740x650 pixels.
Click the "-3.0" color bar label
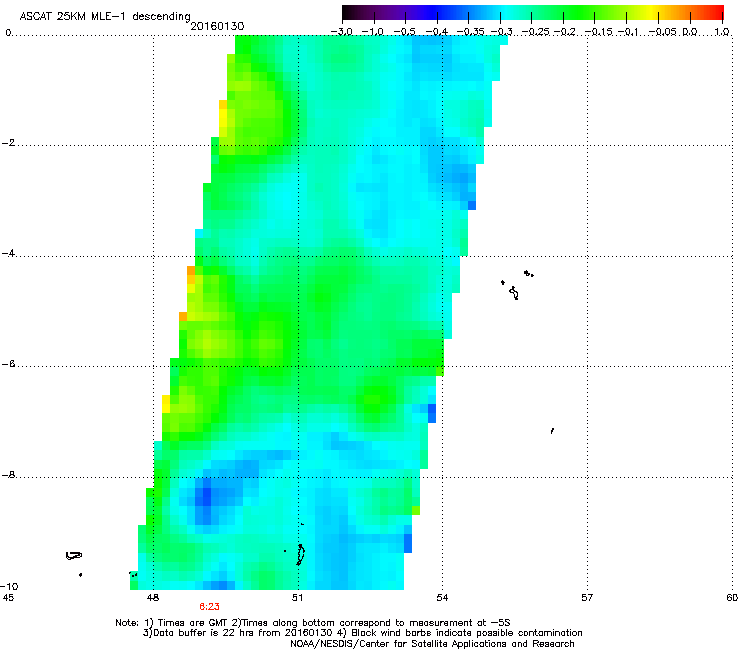coord(342,32)
